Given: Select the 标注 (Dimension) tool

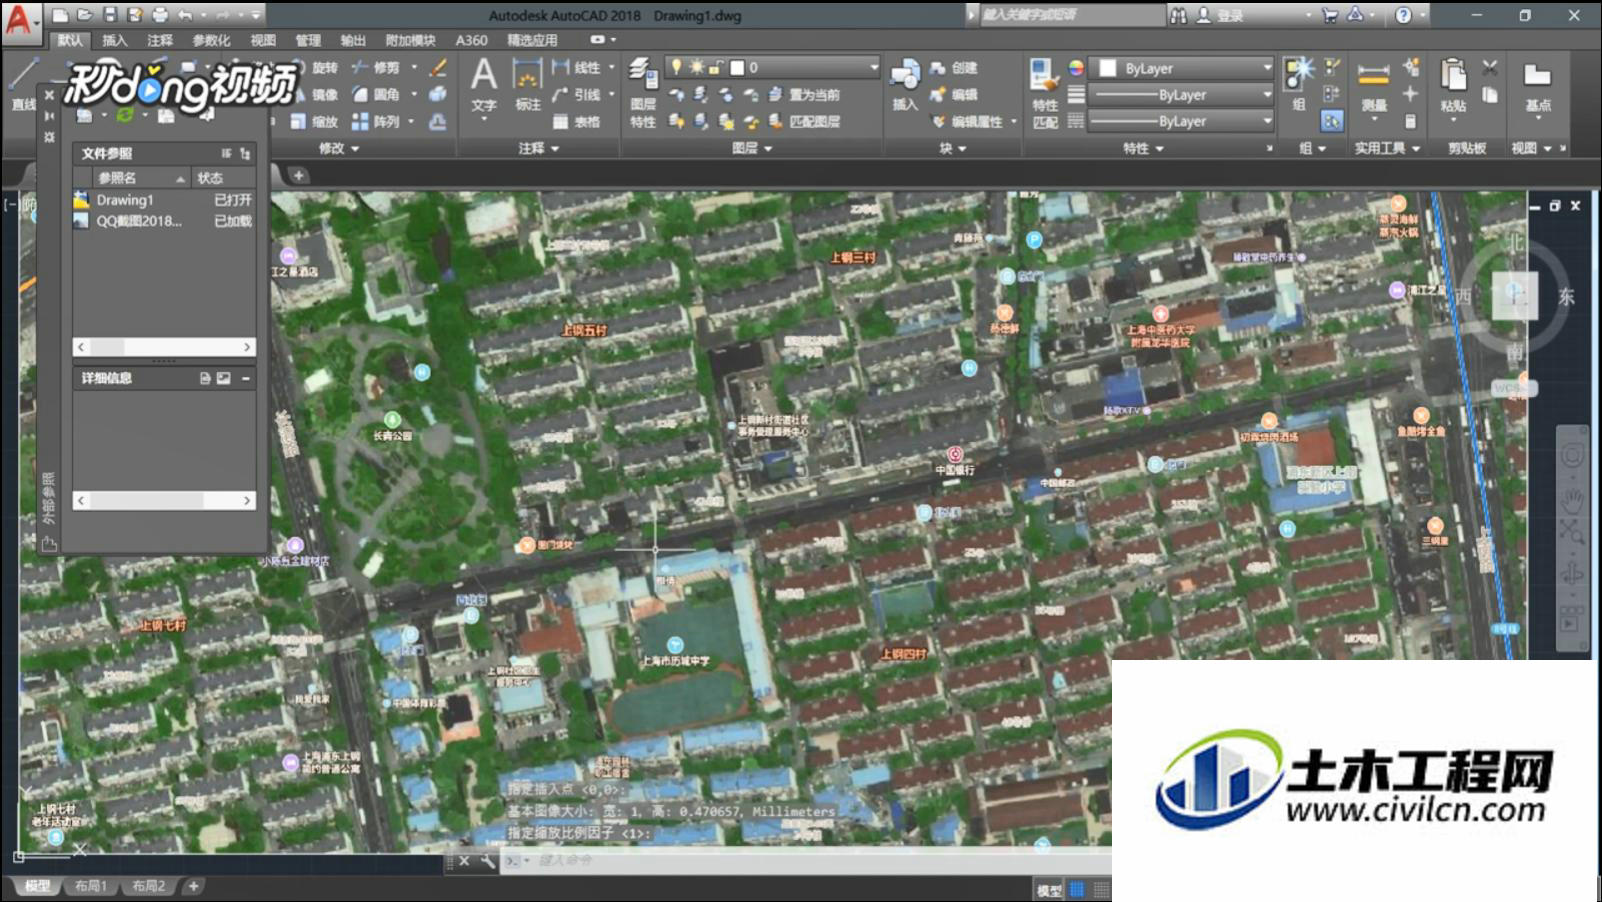Looking at the screenshot, I should [528, 84].
